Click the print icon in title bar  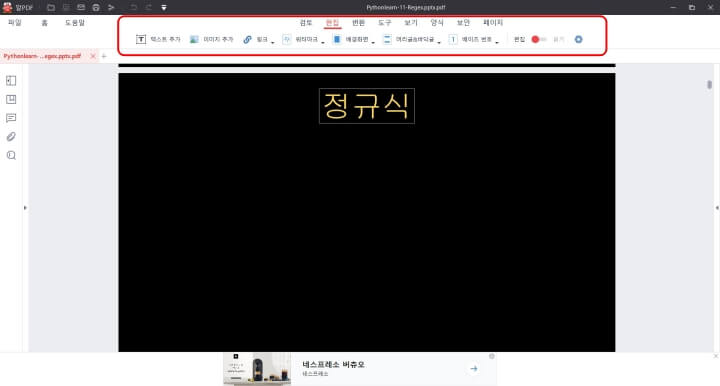[96, 7]
